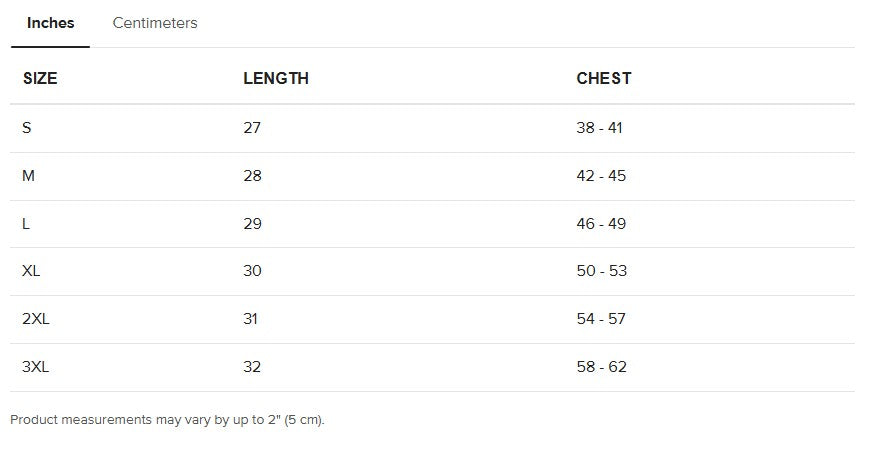Viewport: 872px width, 451px height.
Task: Click the LENGTH column header
Action: pyautogui.click(x=276, y=78)
